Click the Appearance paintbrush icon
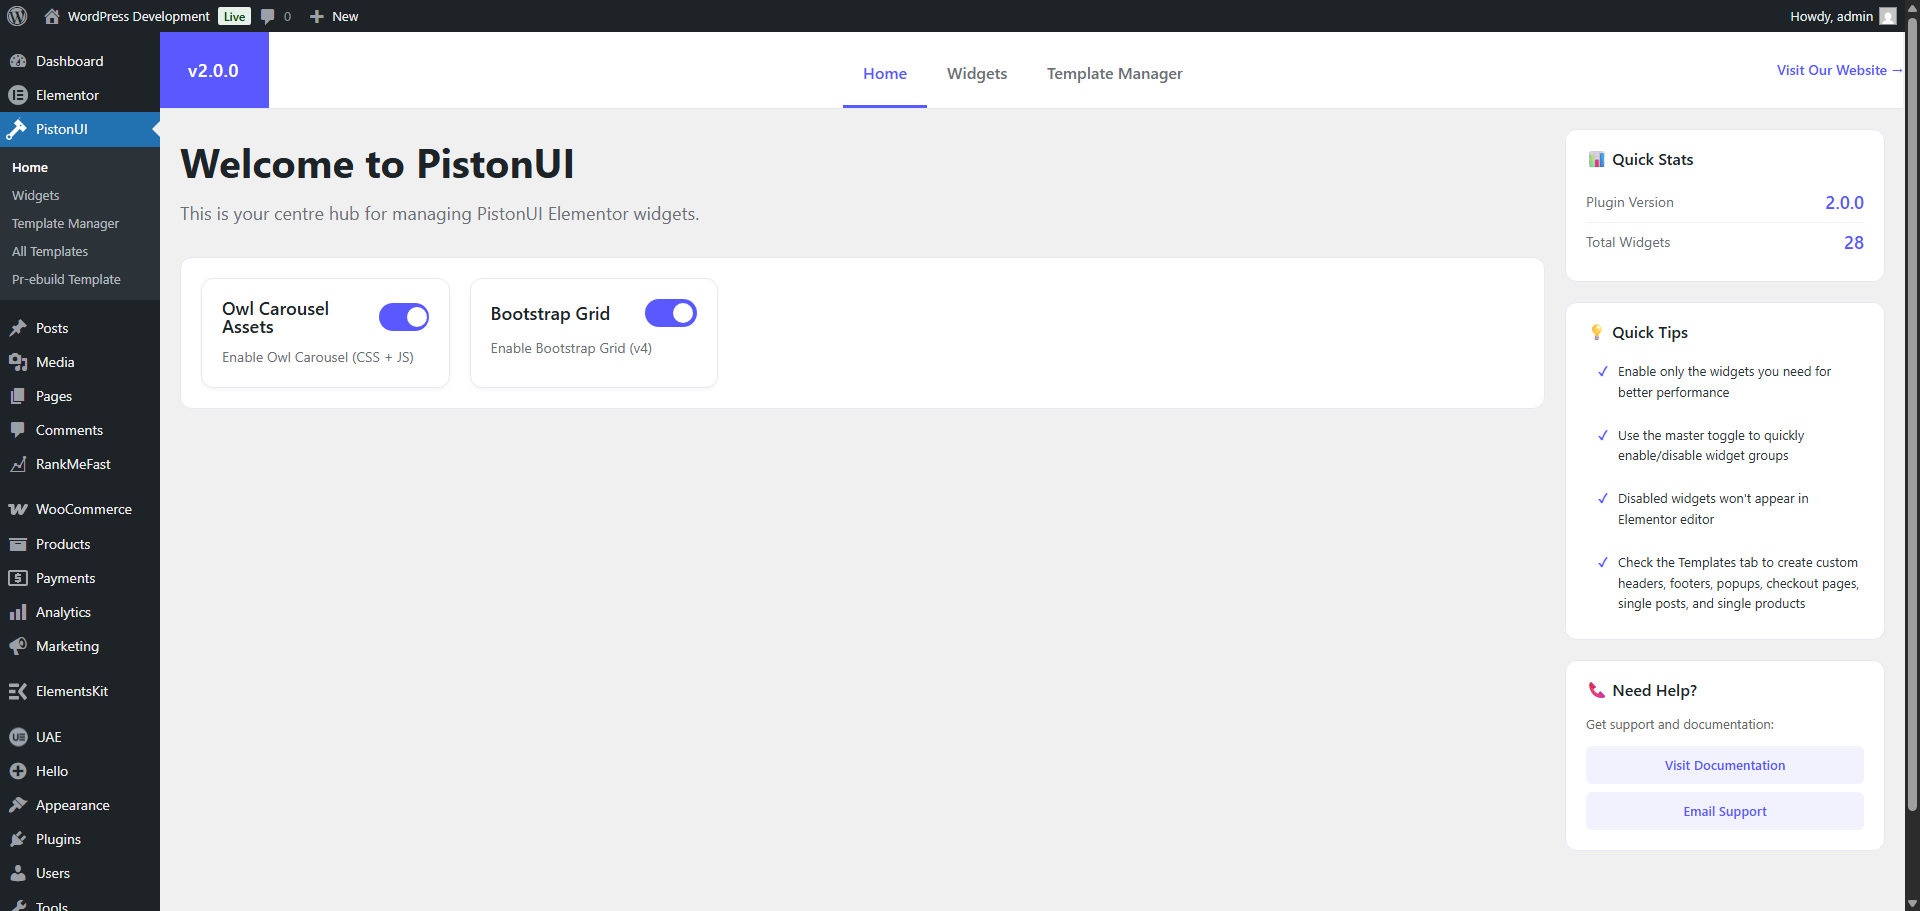Image resolution: width=1920 pixels, height=911 pixels. click(18, 805)
